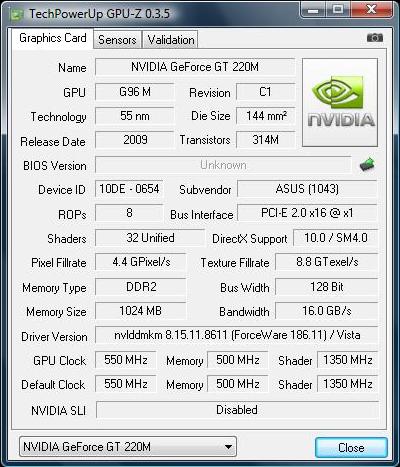This screenshot has width=400, height=467.
Task: Click the BIOS Version Unknown field
Action: (223, 165)
